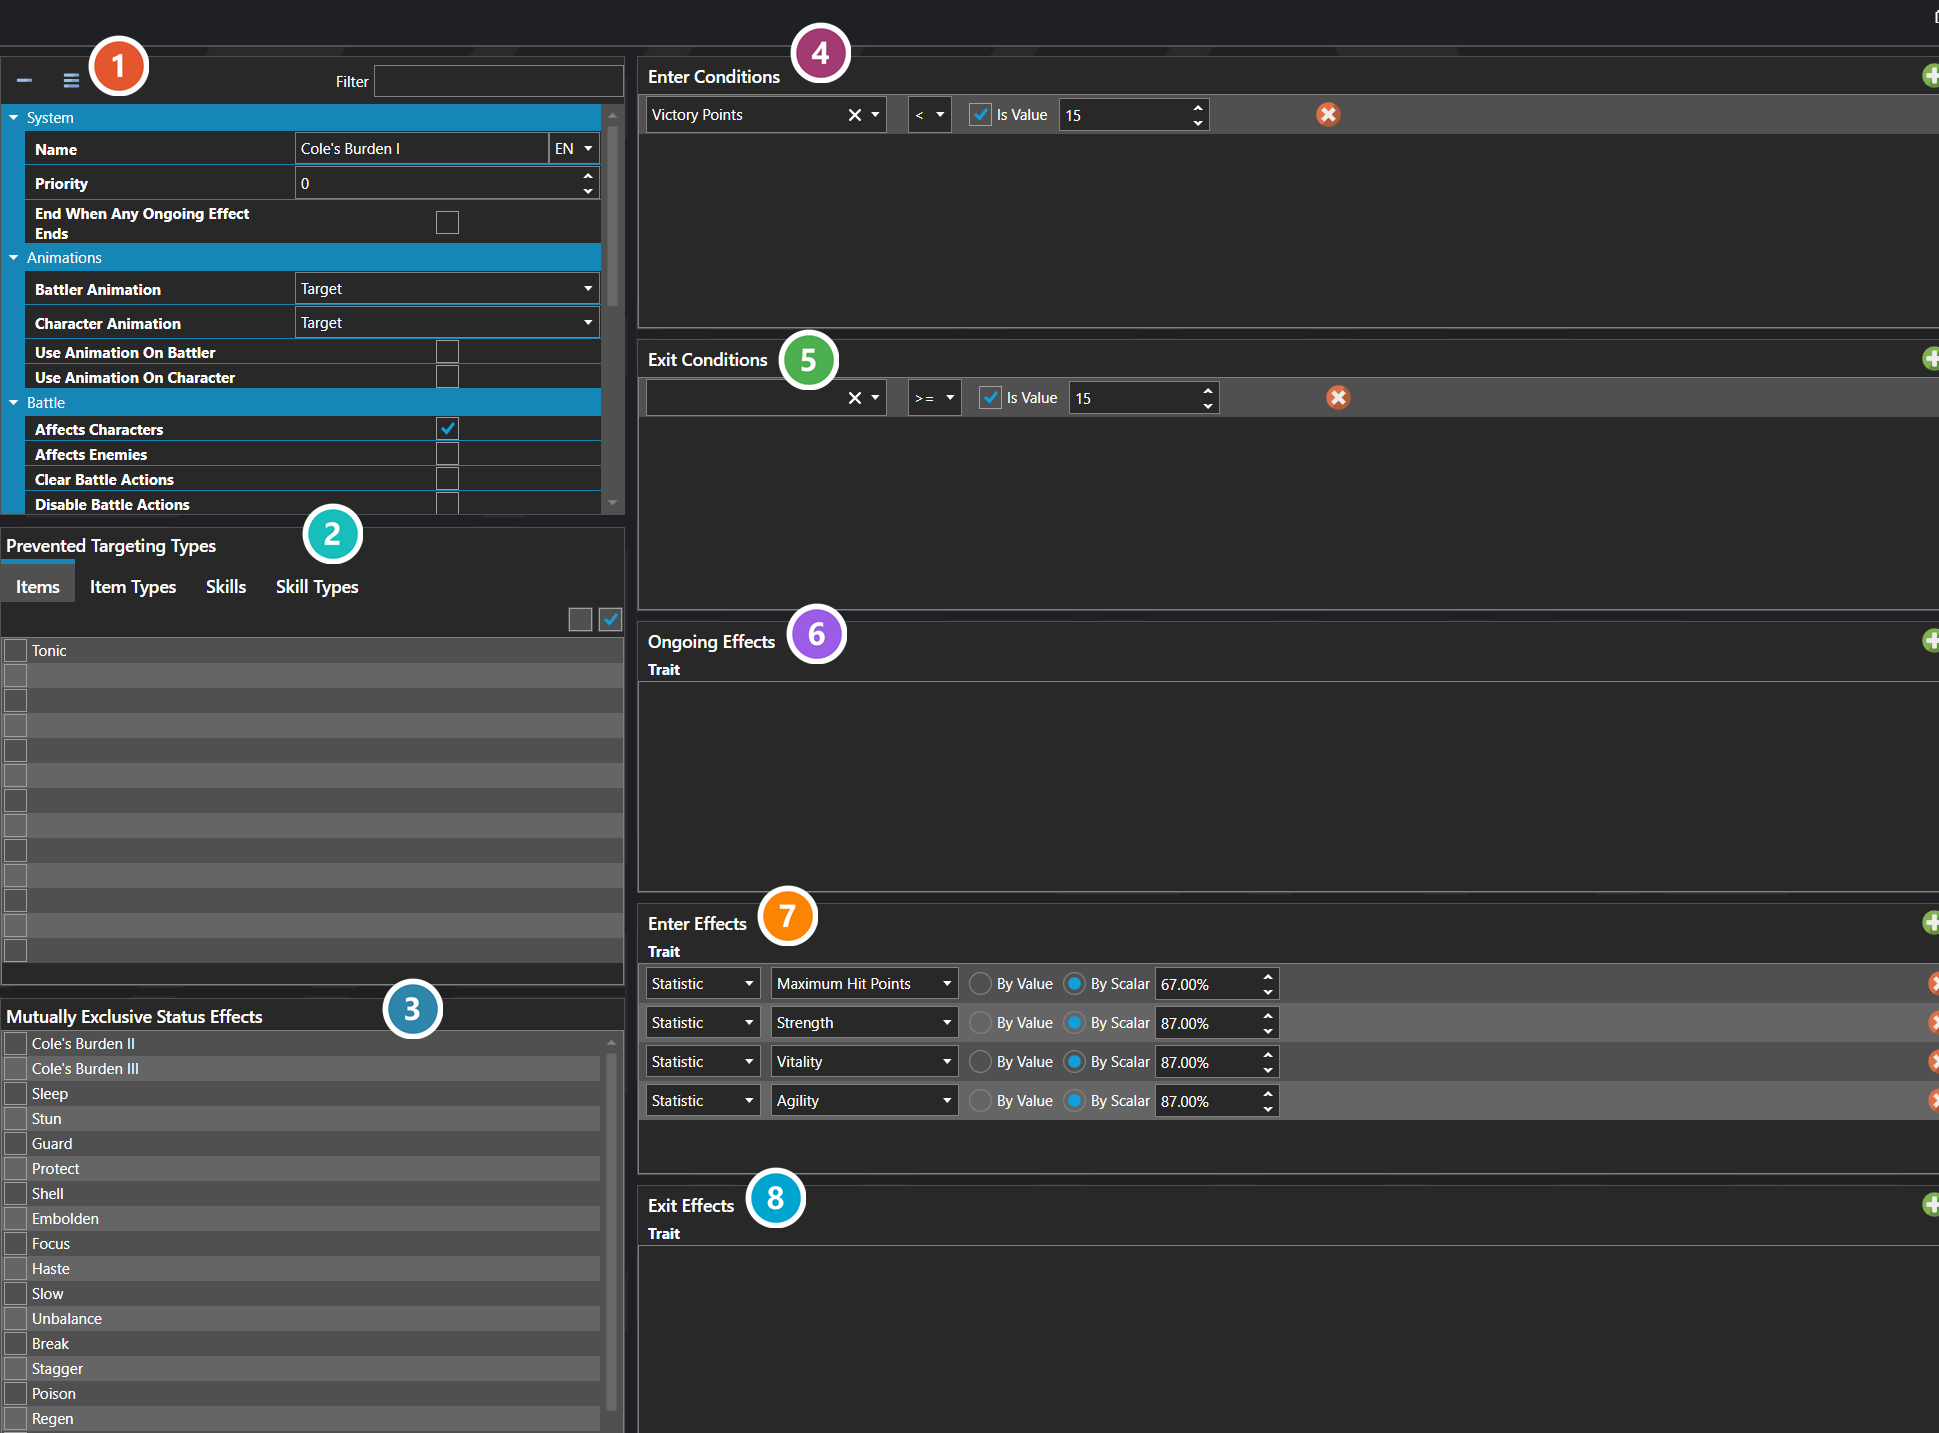Click uncheck-all box in Prevented Targeting
1939x1433 pixels.
click(580, 619)
